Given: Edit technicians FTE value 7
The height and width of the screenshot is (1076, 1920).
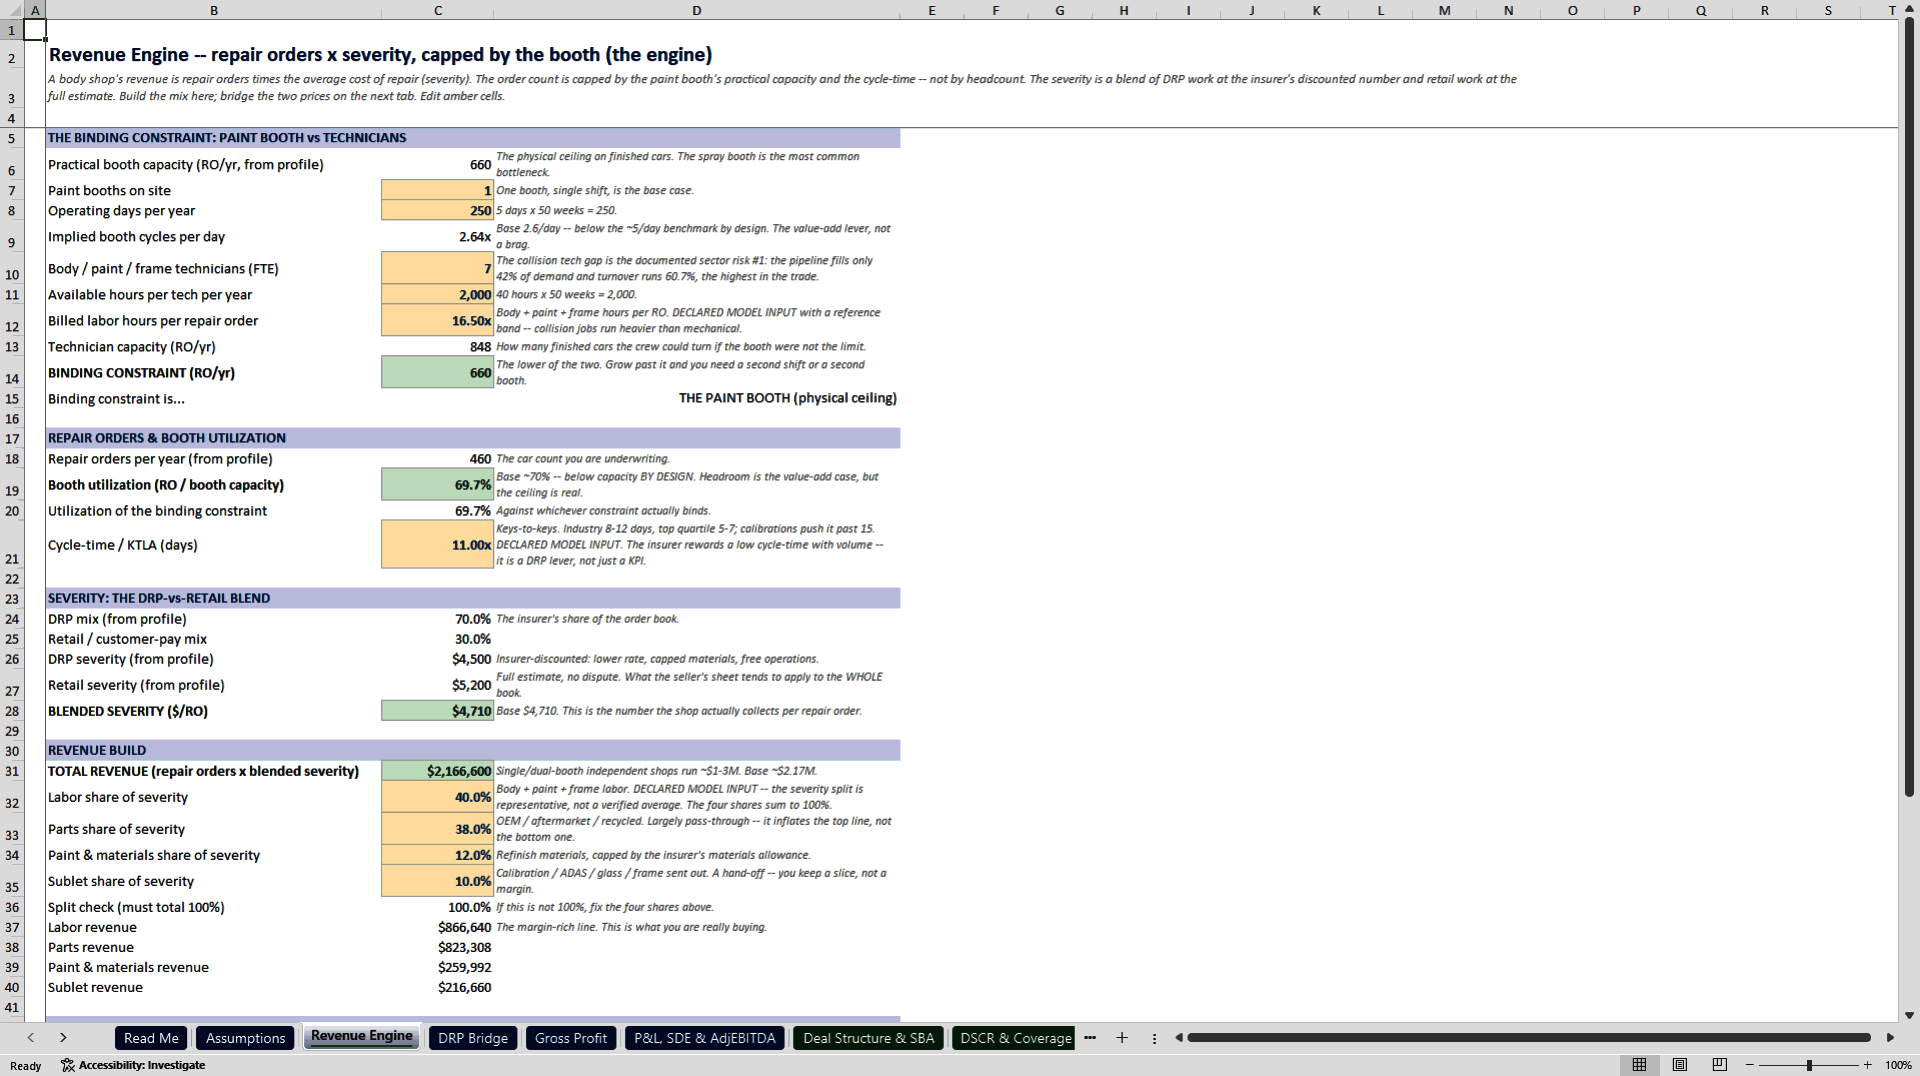Looking at the screenshot, I should pyautogui.click(x=438, y=268).
